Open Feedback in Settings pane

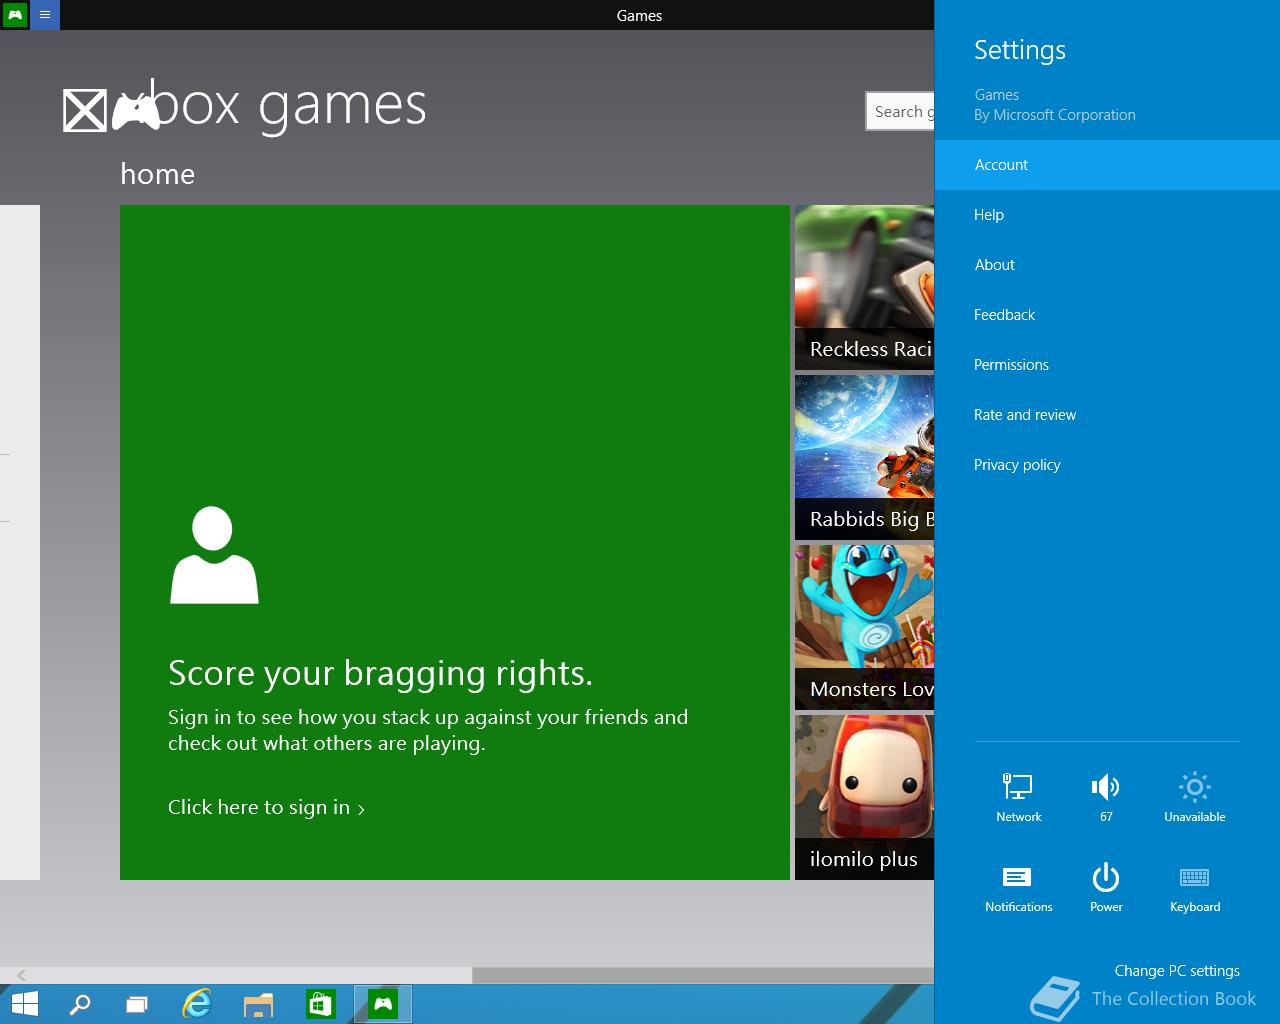pos(1107,315)
